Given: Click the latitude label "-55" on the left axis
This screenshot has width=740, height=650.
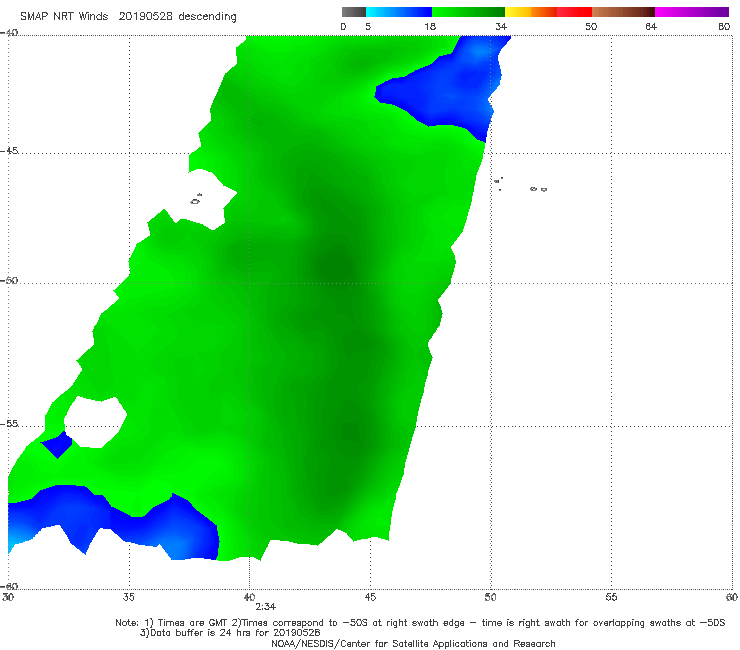Looking at the screenshot, I should pyautogui.click(x=9, y=424).
